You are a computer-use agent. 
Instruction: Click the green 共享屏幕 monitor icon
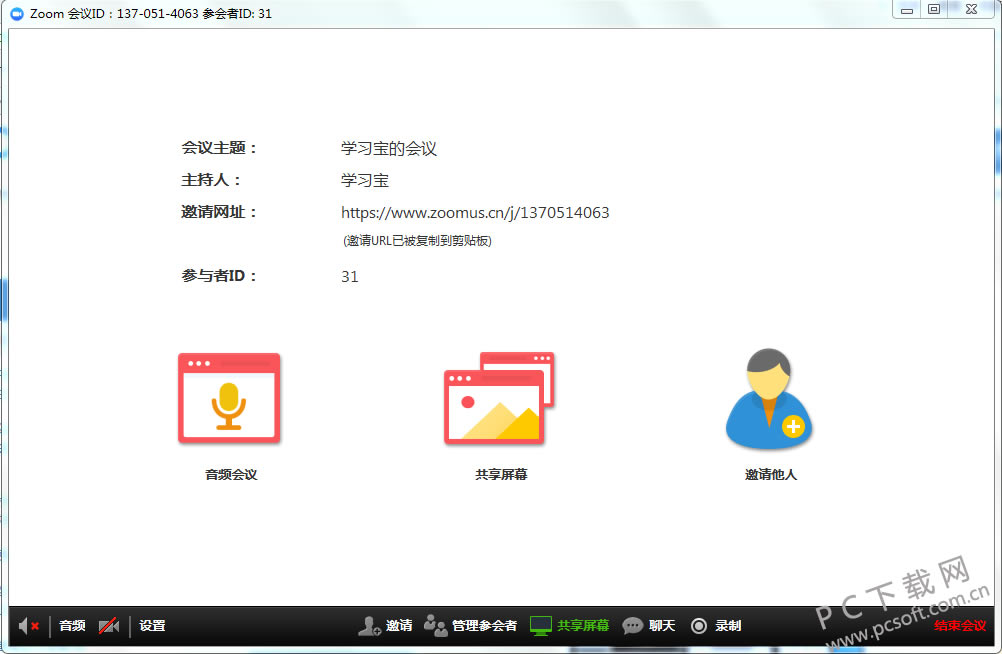pyautogui.click(x=541, y=626)
